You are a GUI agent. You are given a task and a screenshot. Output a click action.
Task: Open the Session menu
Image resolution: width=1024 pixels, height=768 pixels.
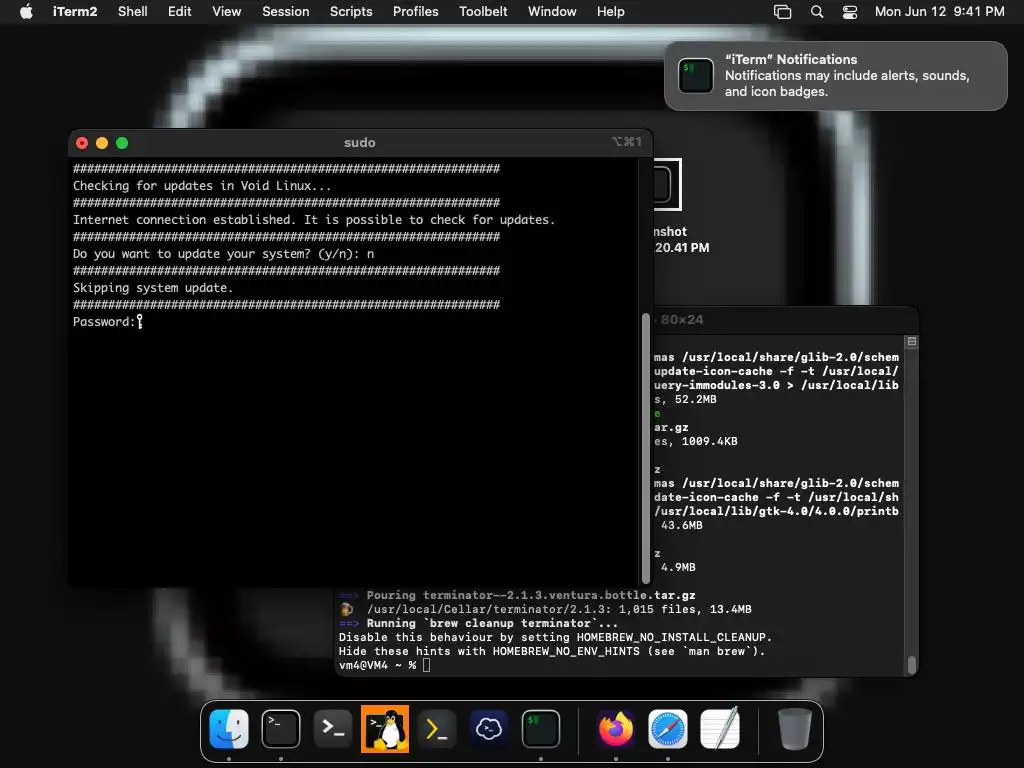tap(285, 12)
